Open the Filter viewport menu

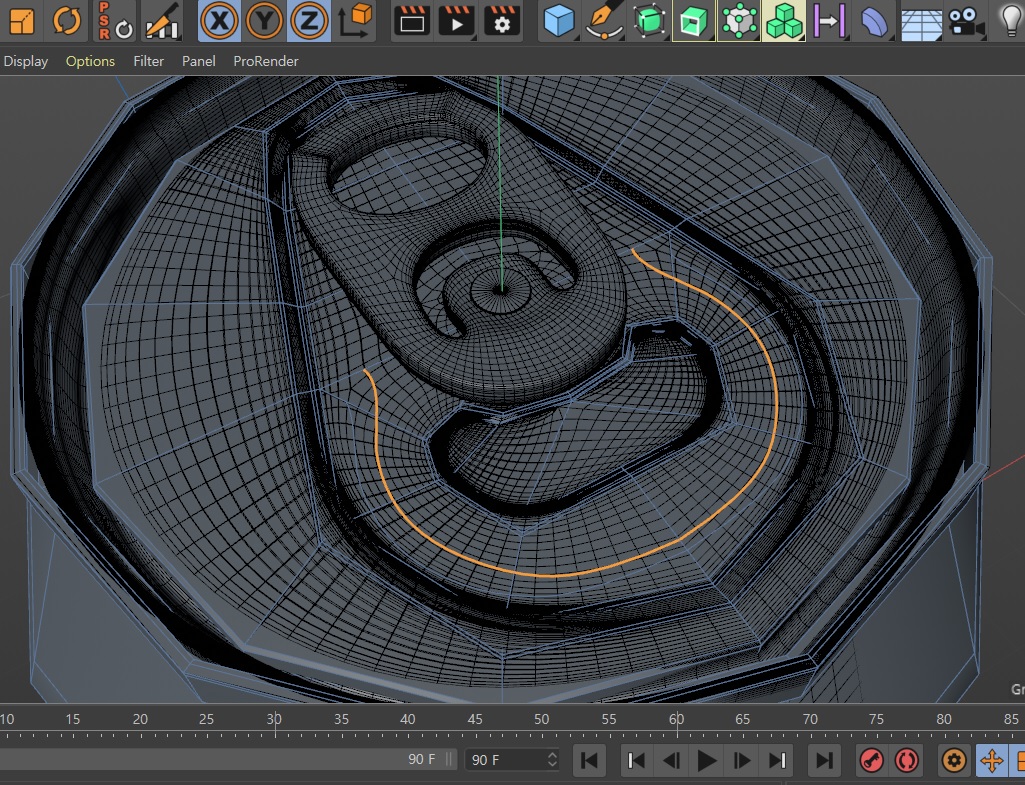coord(148,61)
